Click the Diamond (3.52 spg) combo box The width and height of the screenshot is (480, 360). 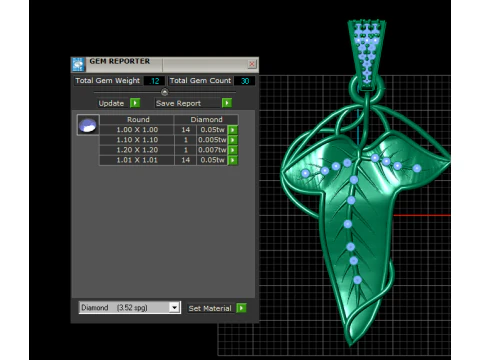click(x=130, y=307)
